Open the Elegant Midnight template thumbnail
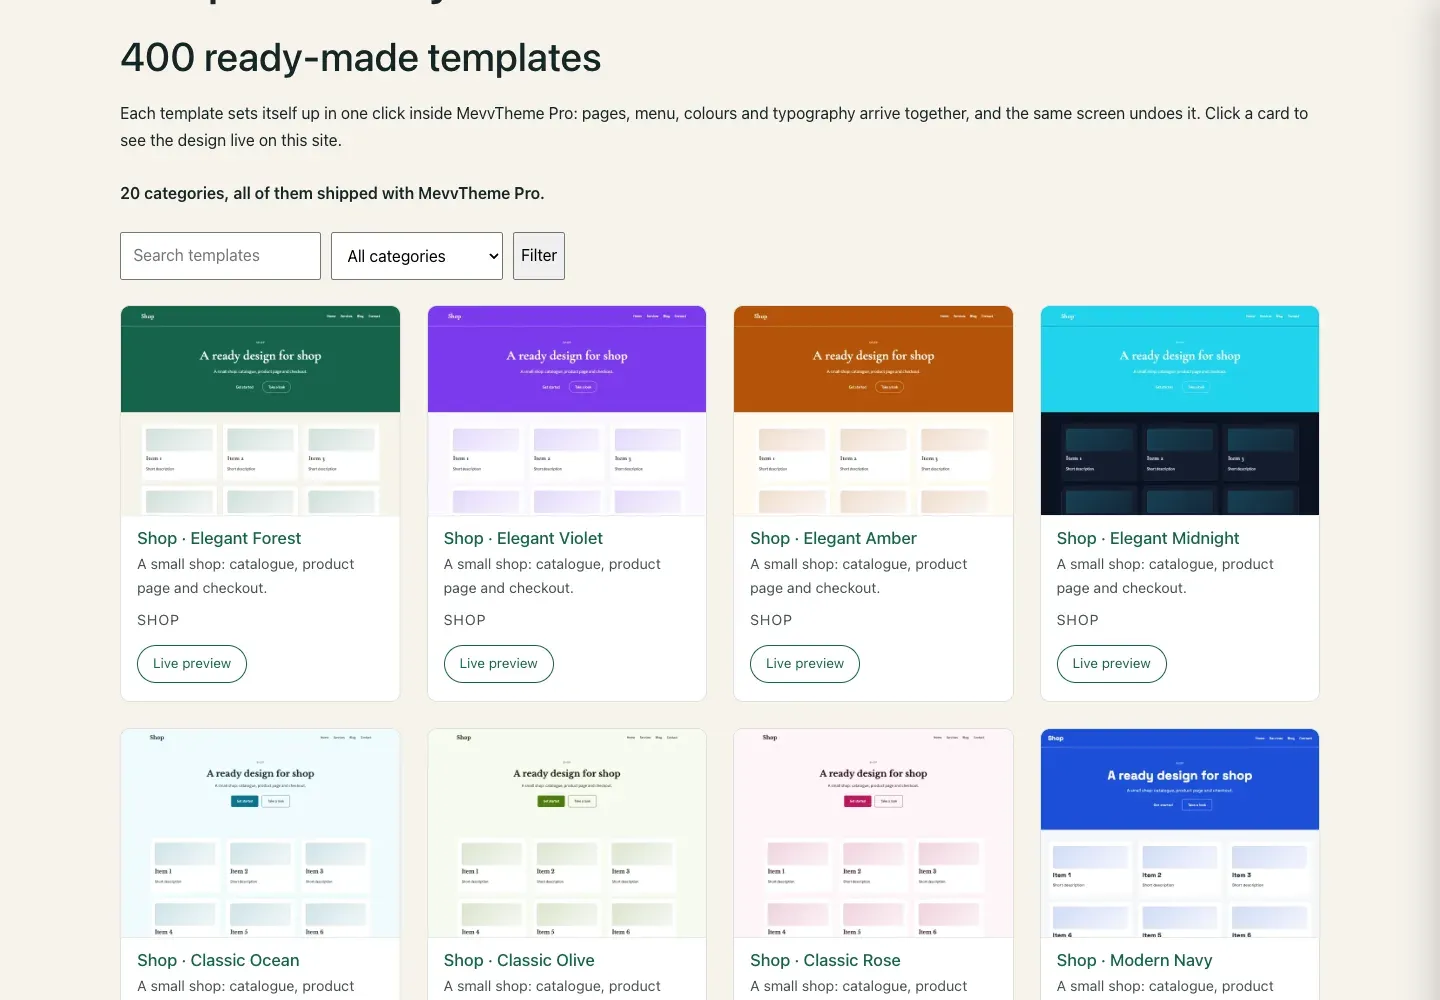Screen dimensions: 1440x1000 (x=1180, y=411)
